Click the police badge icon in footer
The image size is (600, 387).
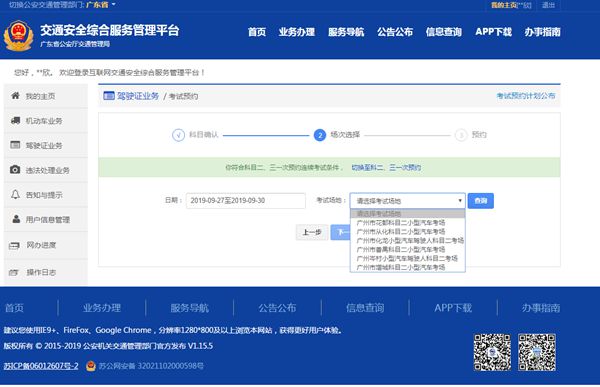(91, 366)
